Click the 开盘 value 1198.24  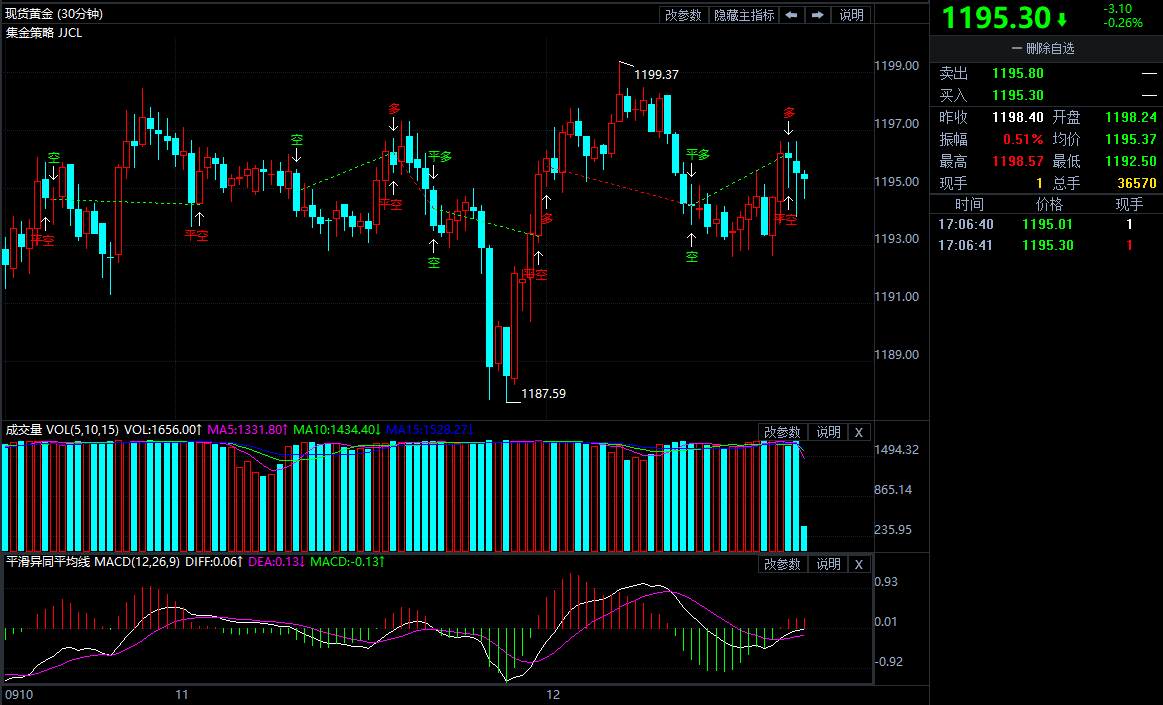coord(1130,117)
